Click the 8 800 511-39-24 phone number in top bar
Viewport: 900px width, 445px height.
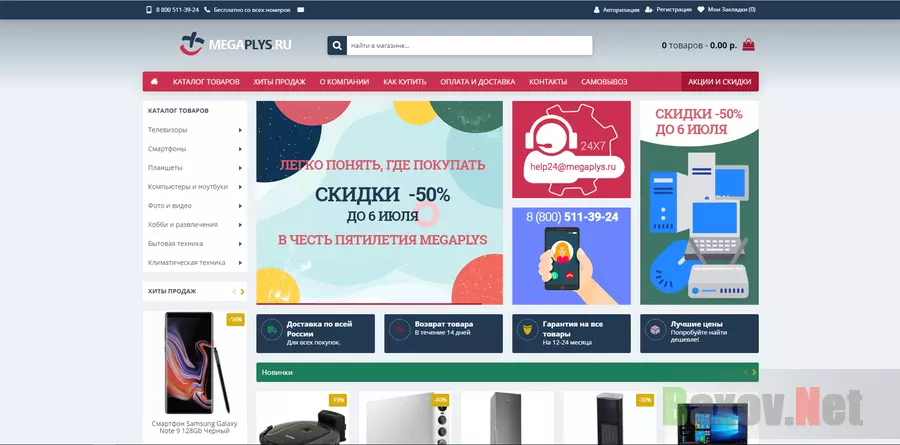click(x=177, y=10)
